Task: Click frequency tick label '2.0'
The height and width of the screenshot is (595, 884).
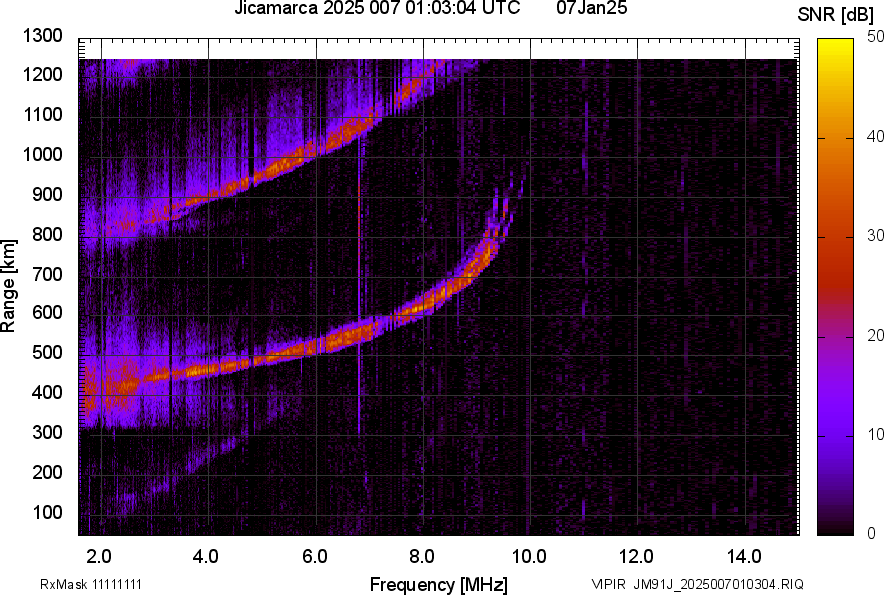Action: tap(99, 557)
